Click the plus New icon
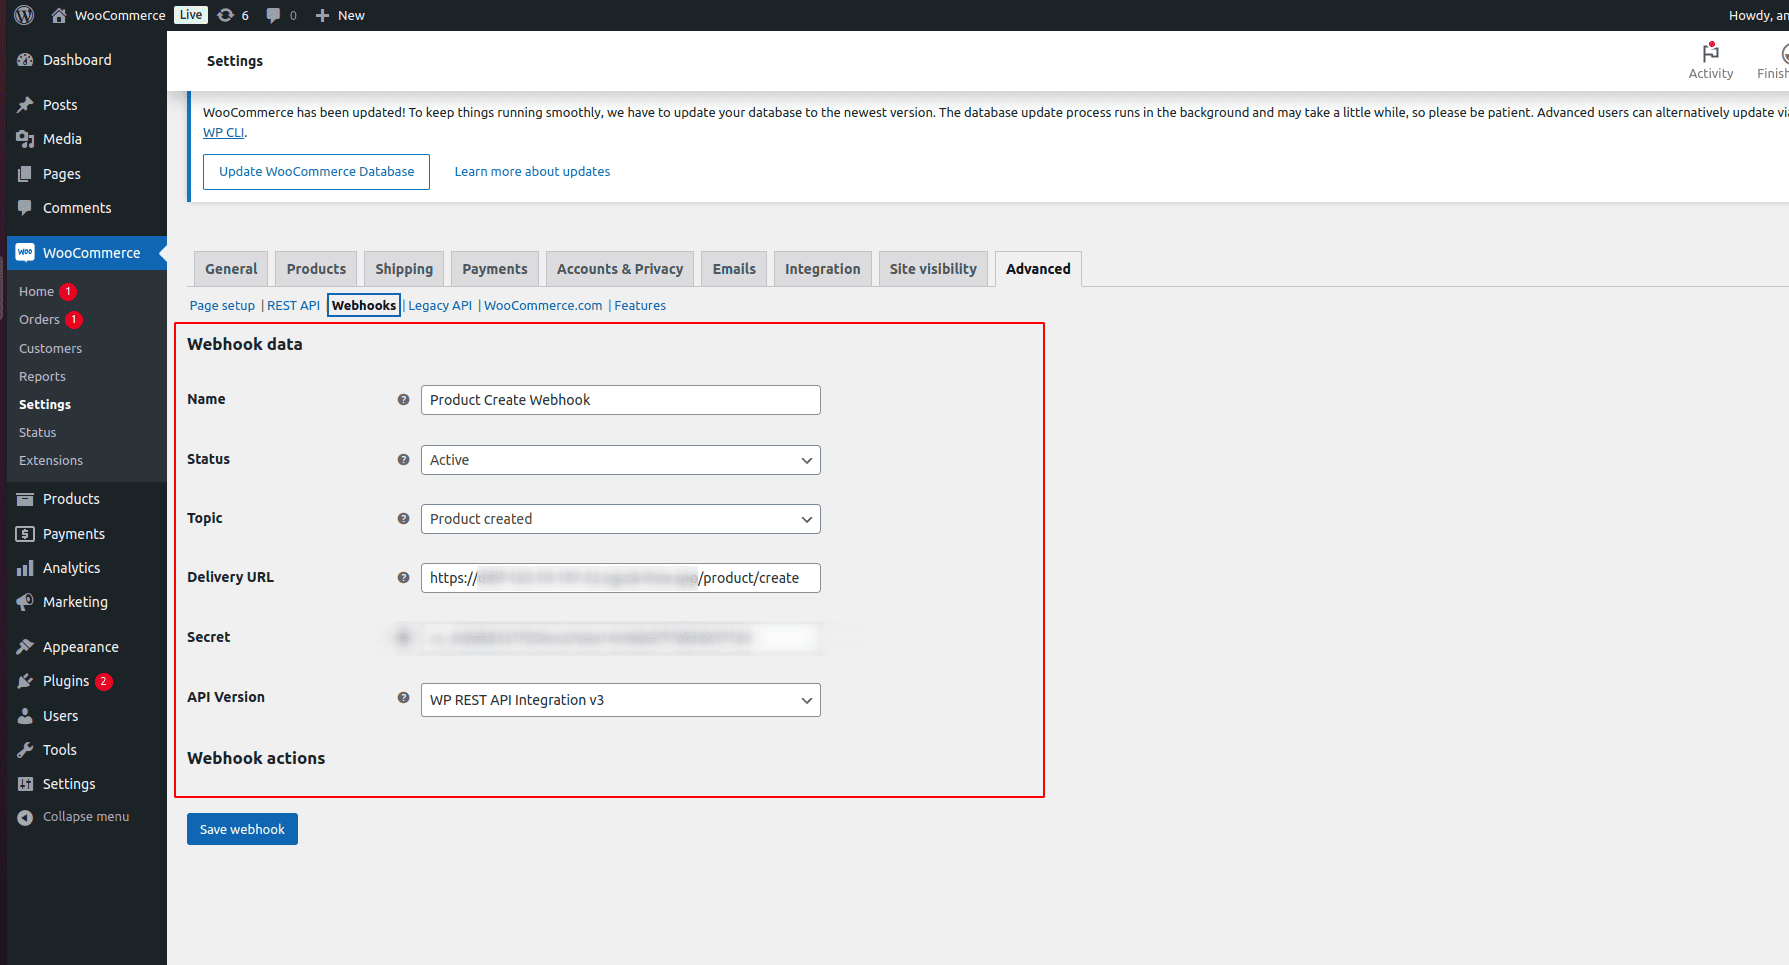The width and height of the screenshot is (1789, 965). pos(322,15)
